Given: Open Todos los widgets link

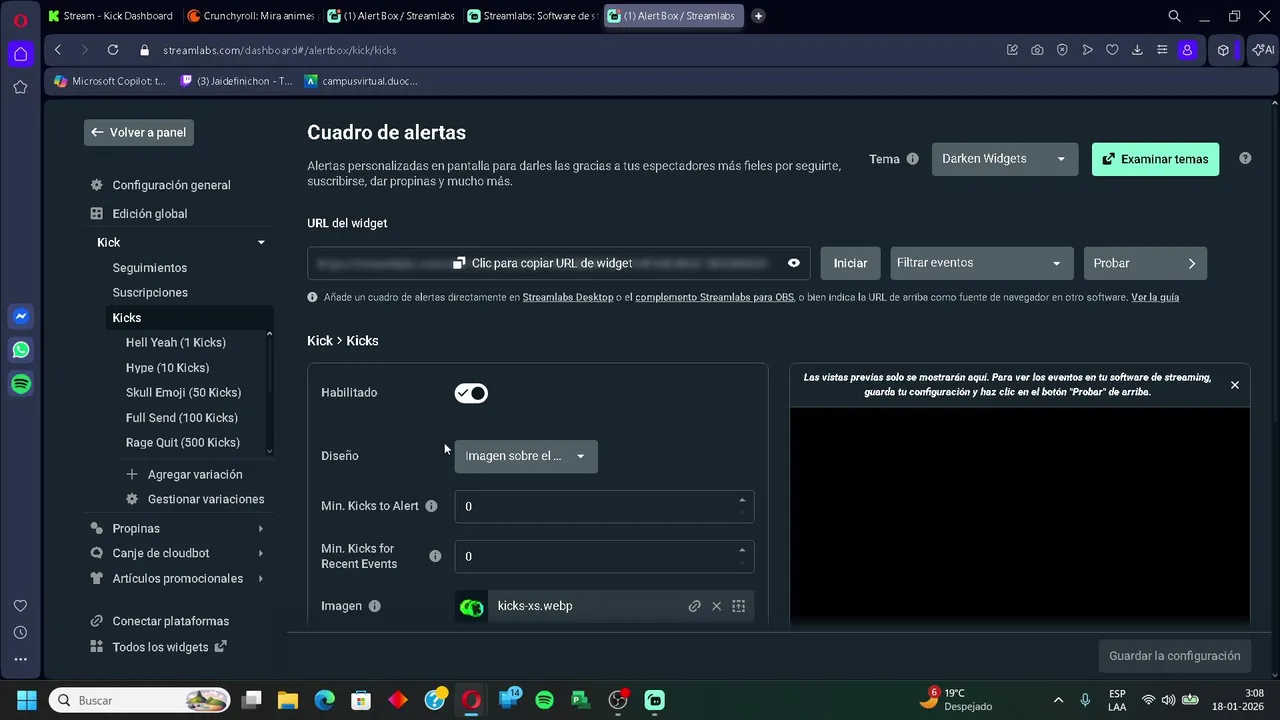Looking at the screenshot, I should (159, 647).
